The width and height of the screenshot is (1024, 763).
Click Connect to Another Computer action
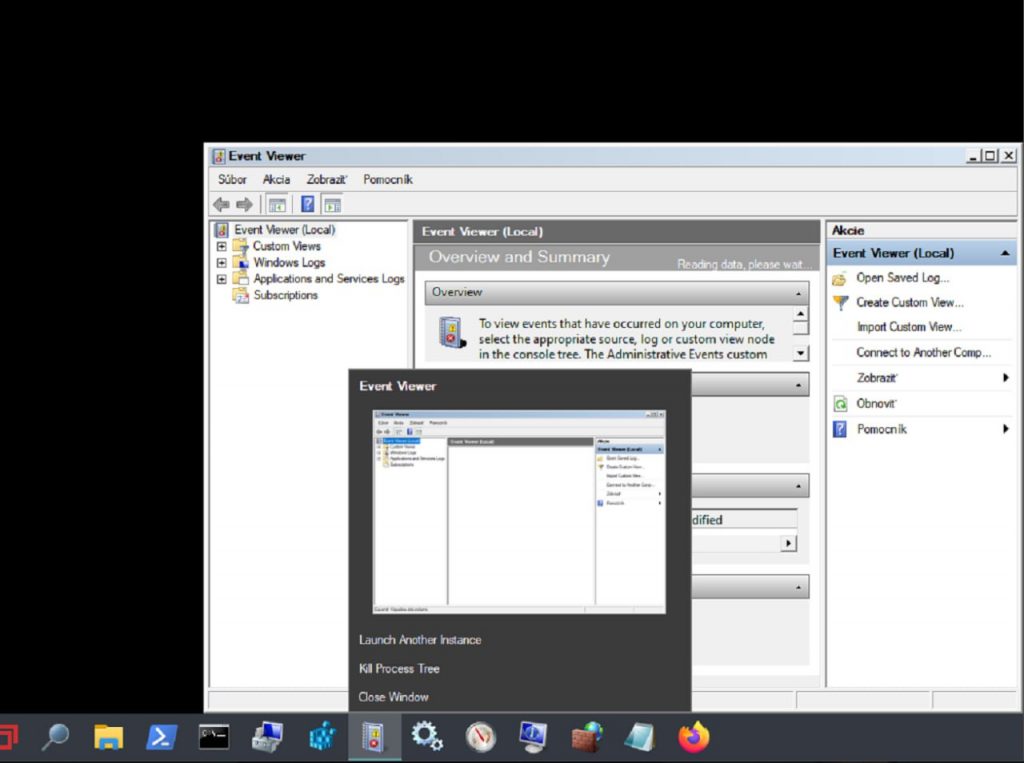(923, 353)
